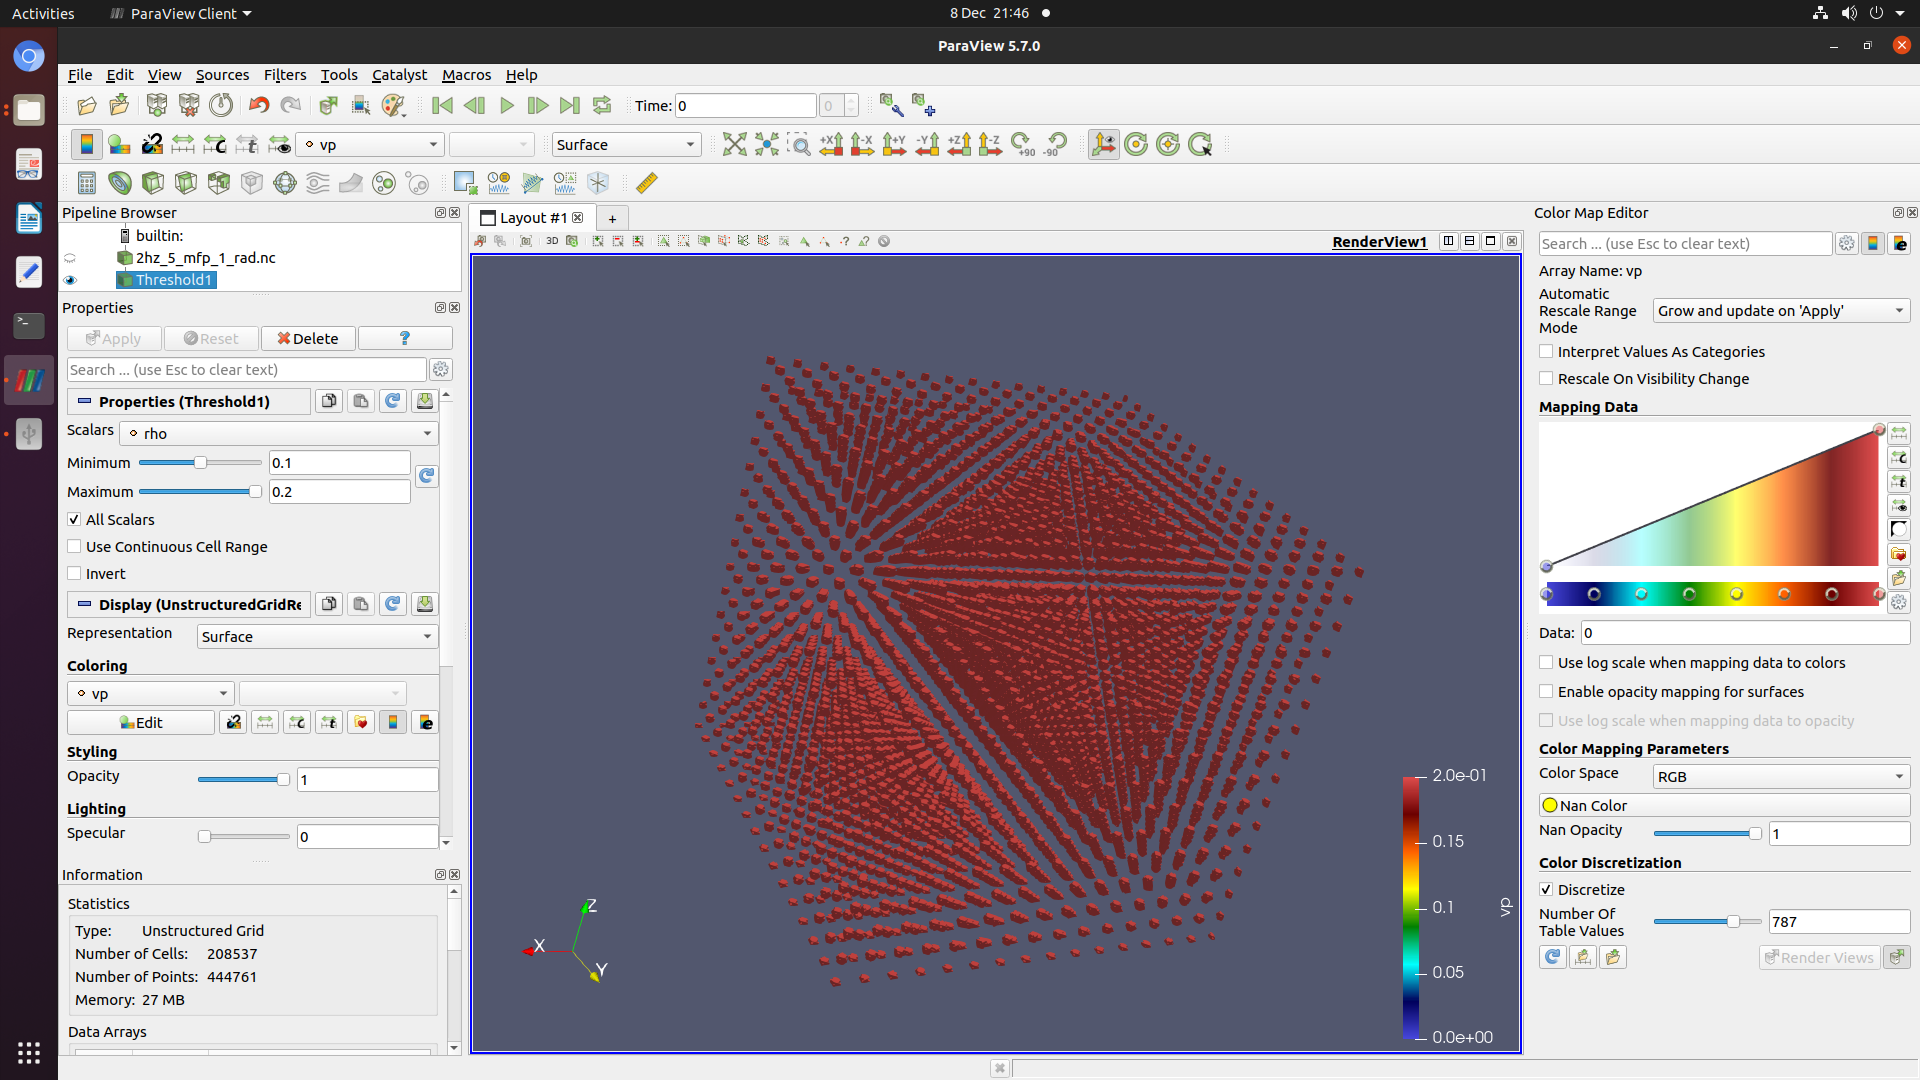Check Use log scale when mapping data to colors
The height and width of the screenshot is (1080, 1920).
[x=1547, y=663]
